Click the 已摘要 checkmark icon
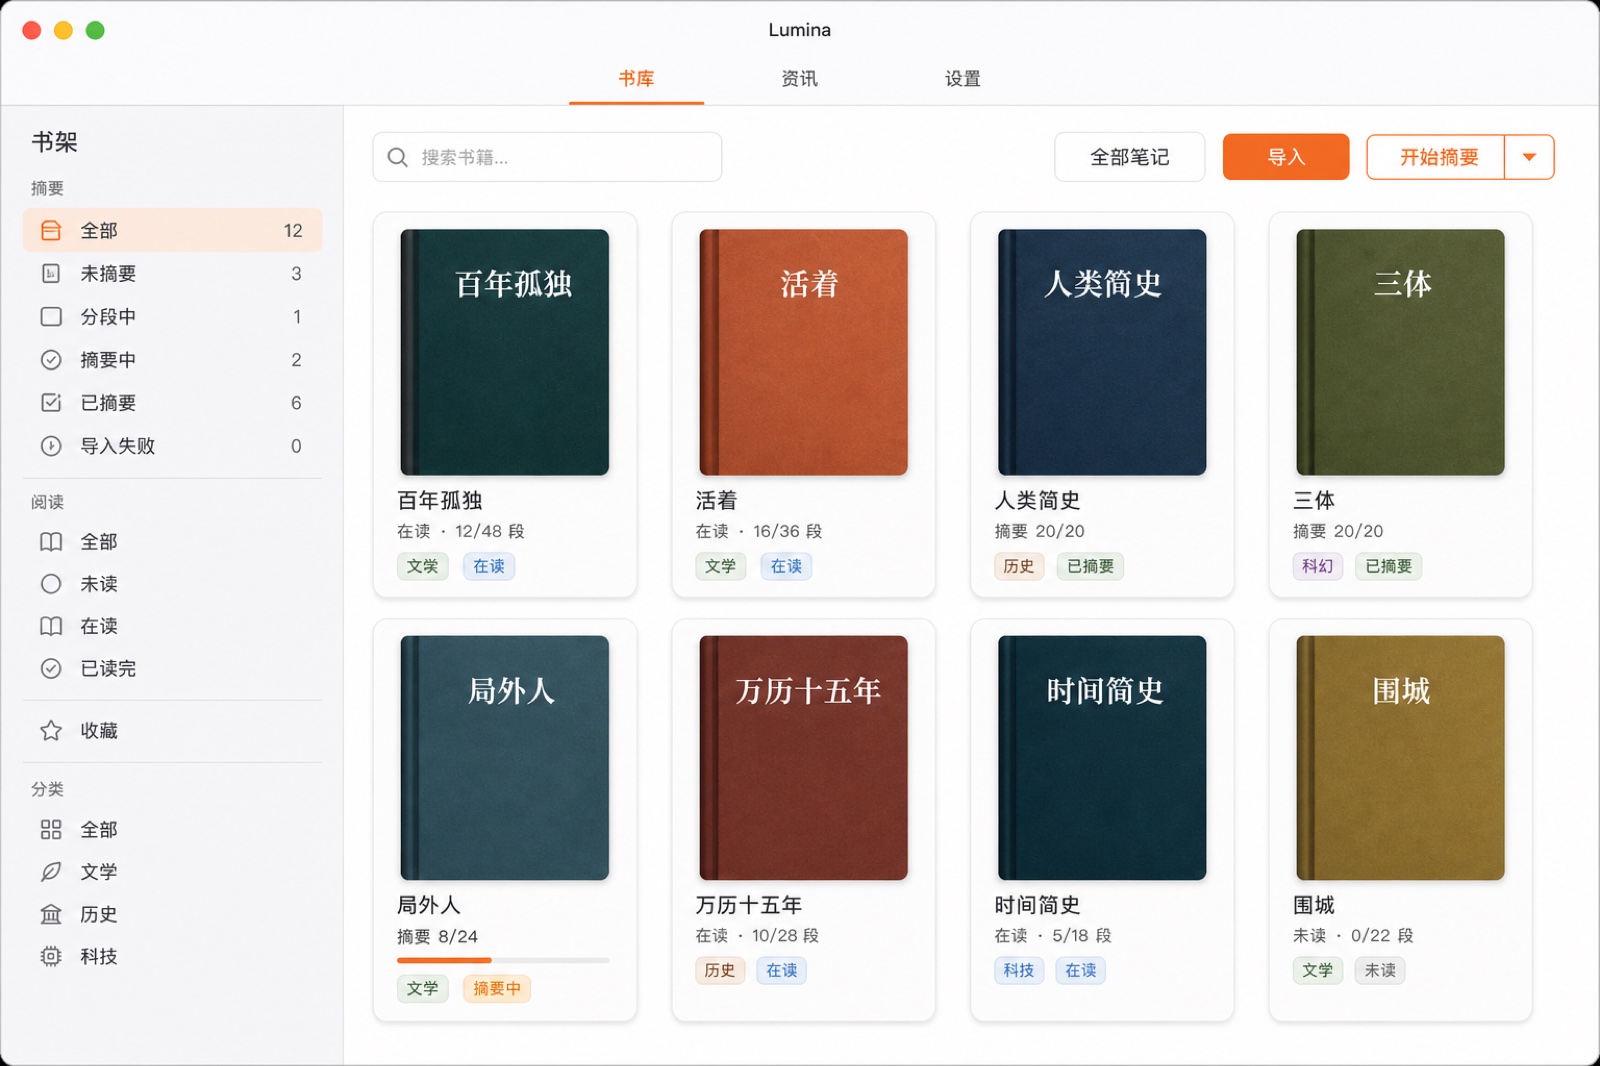1600x1066 pixels. tap(51, 403)
